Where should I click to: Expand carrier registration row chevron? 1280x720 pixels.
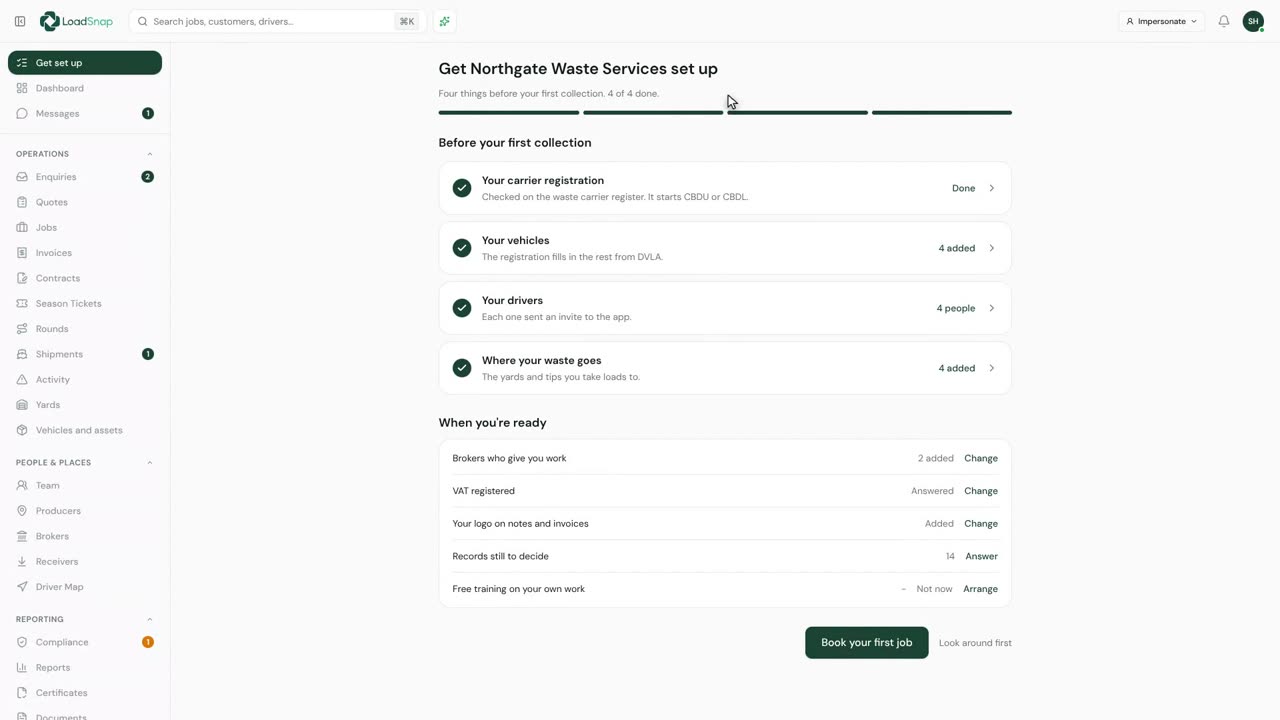(992, 188)
